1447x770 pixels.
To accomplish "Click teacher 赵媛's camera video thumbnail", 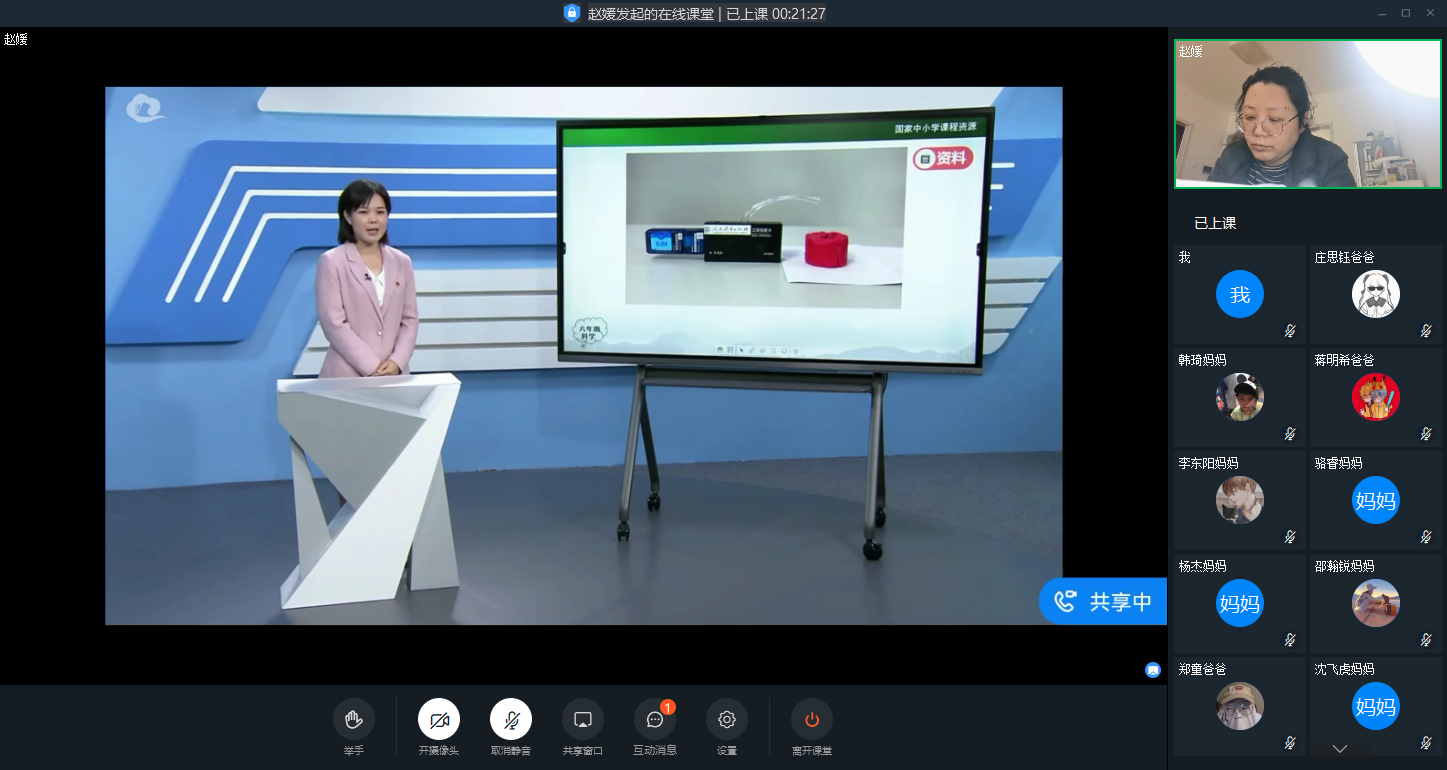I will (x=1307, y=114).
